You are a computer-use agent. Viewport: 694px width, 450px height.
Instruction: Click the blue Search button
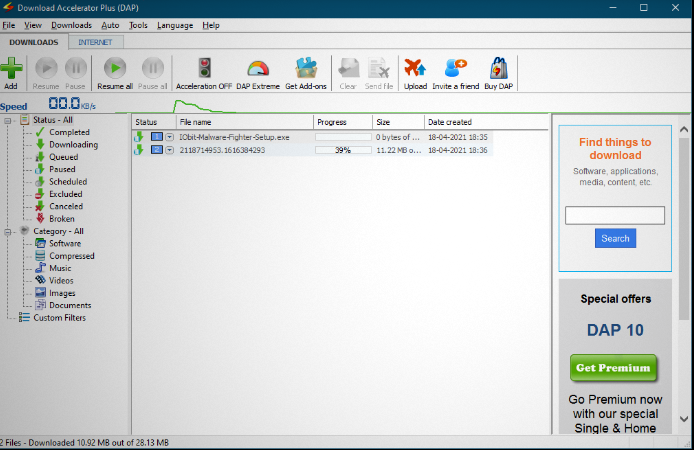[615, 238]
